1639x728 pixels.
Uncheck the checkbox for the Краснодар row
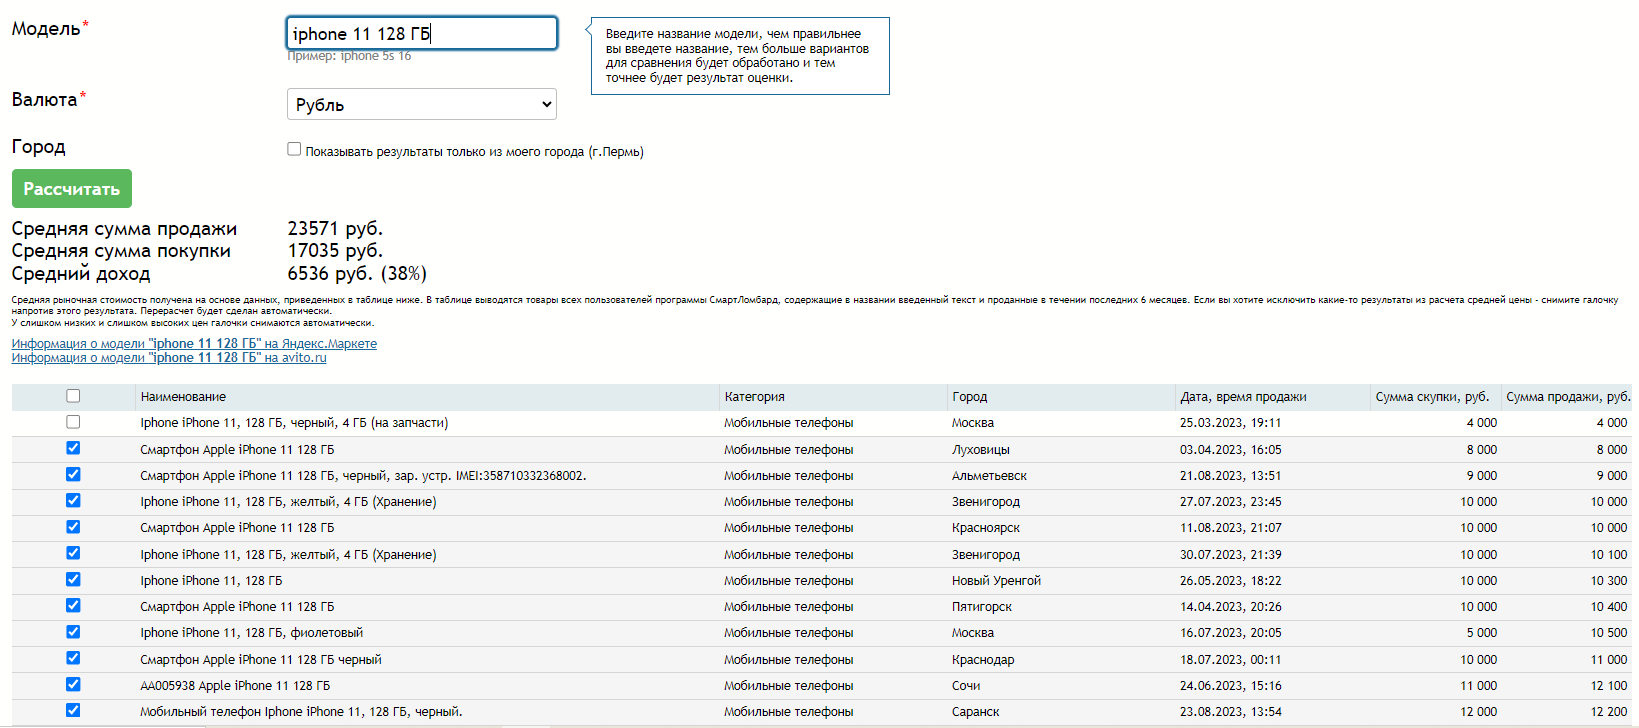73,658
